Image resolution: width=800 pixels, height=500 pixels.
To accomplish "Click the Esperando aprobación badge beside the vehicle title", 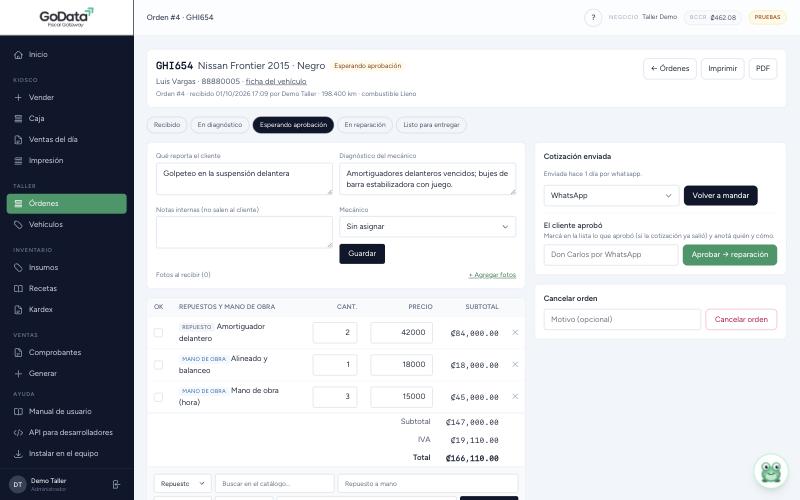I will 367,66.
